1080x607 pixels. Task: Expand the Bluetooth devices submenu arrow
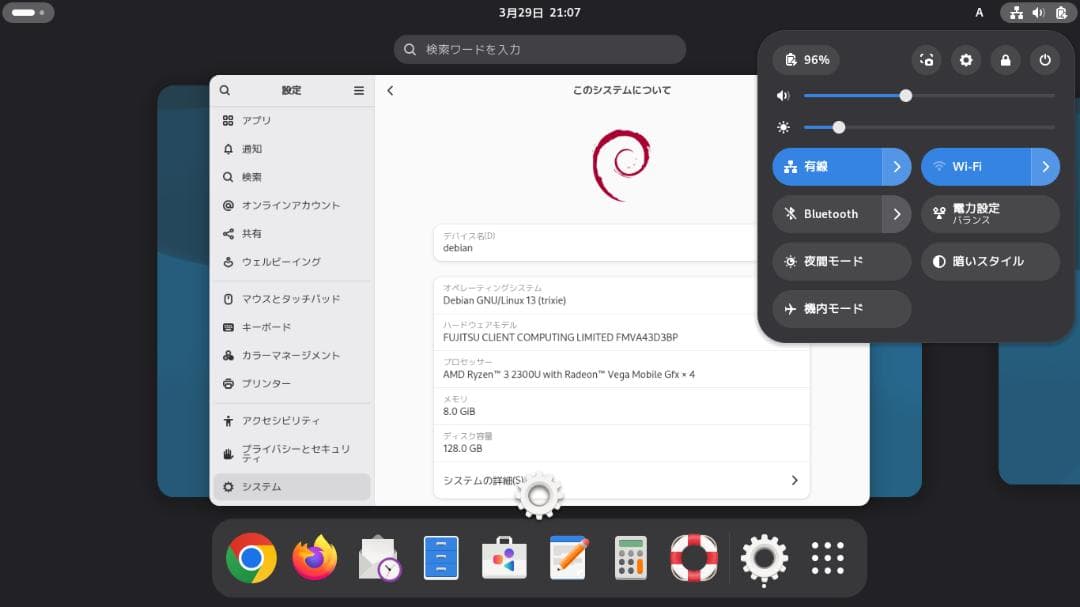coord(897,214)
